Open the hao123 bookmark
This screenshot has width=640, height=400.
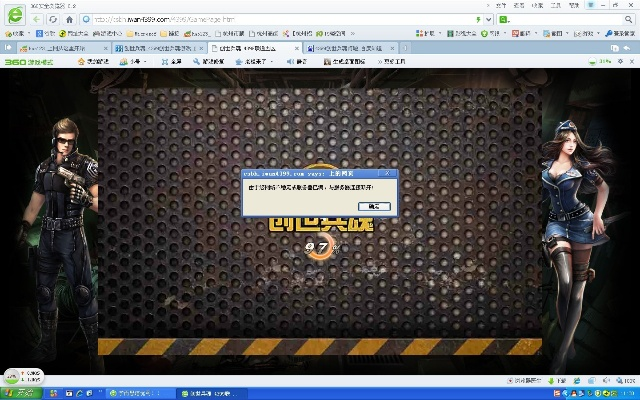pos(197,33)
